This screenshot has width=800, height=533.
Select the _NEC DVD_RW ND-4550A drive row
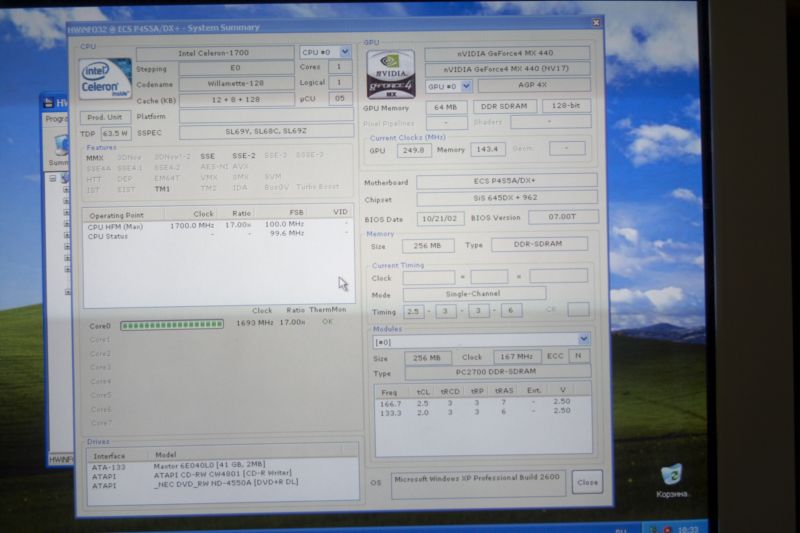222,484
